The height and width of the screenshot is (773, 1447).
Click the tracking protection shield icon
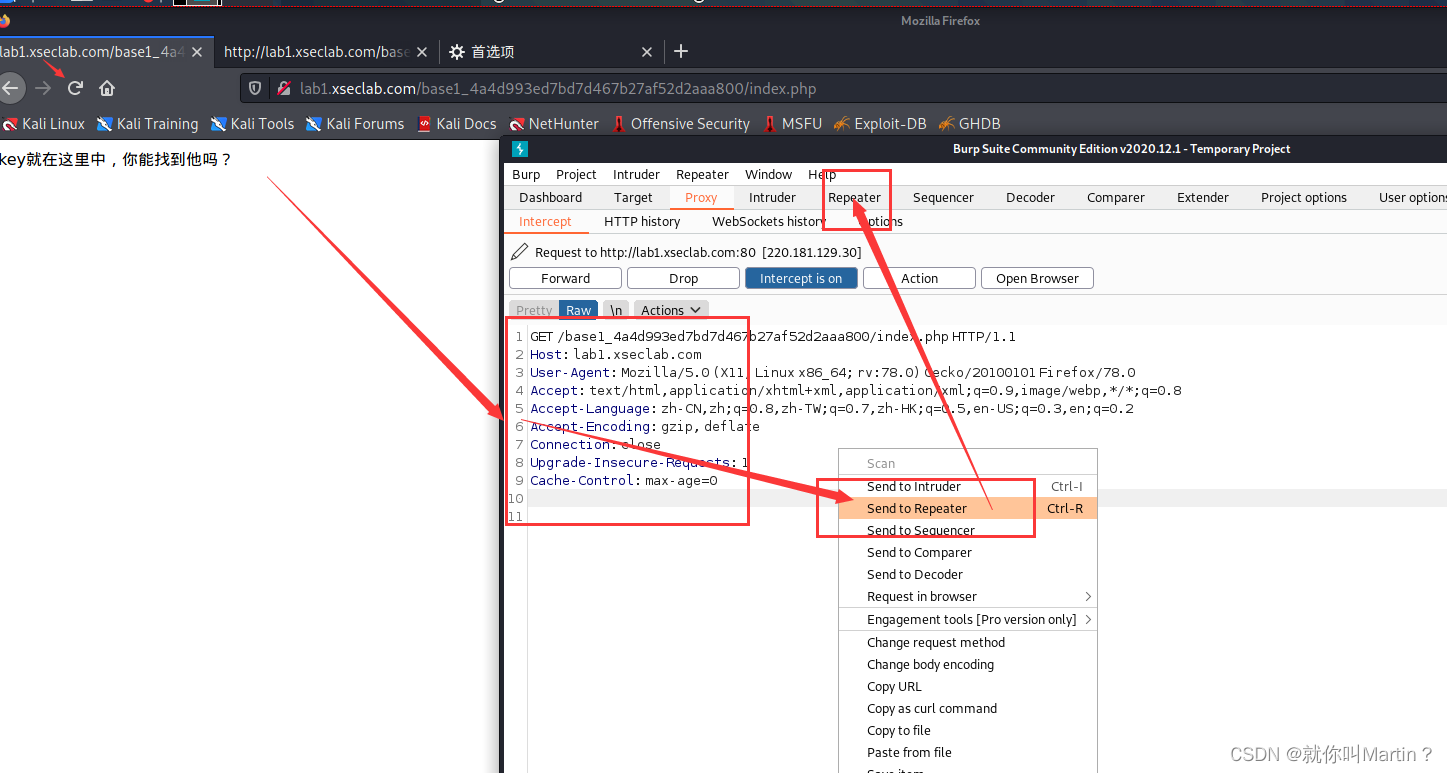255,89
